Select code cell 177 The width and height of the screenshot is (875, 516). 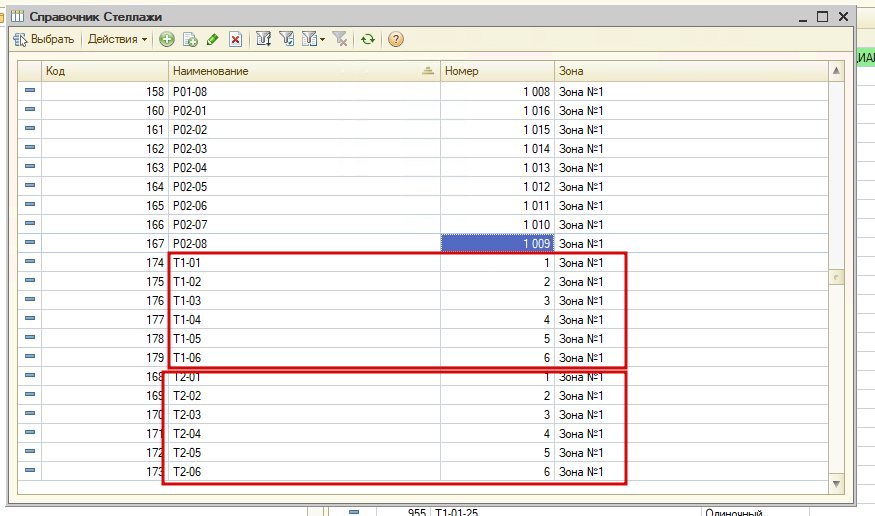[105, 320]
